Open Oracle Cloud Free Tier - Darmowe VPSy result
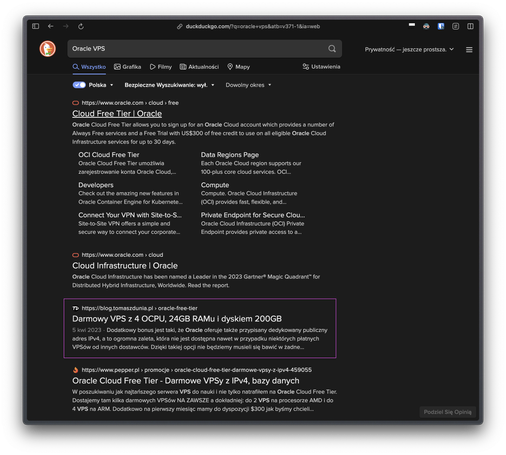This screenshot has width=506, height=455. tap(186, 381)
